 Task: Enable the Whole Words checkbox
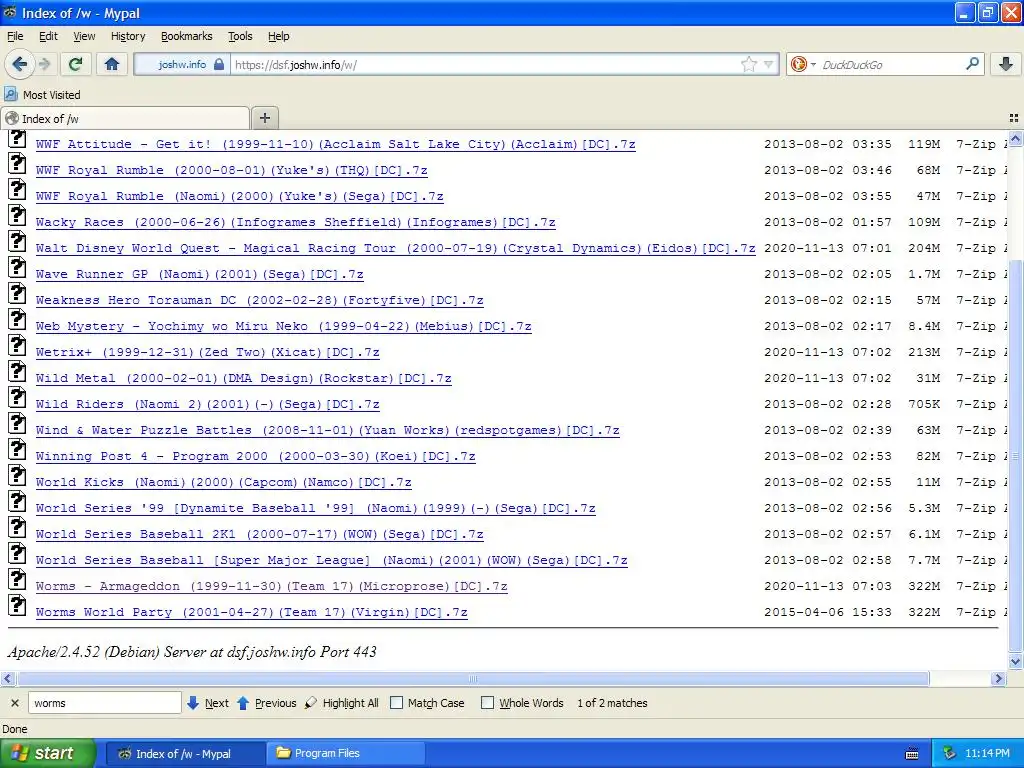tap(487, 703)
